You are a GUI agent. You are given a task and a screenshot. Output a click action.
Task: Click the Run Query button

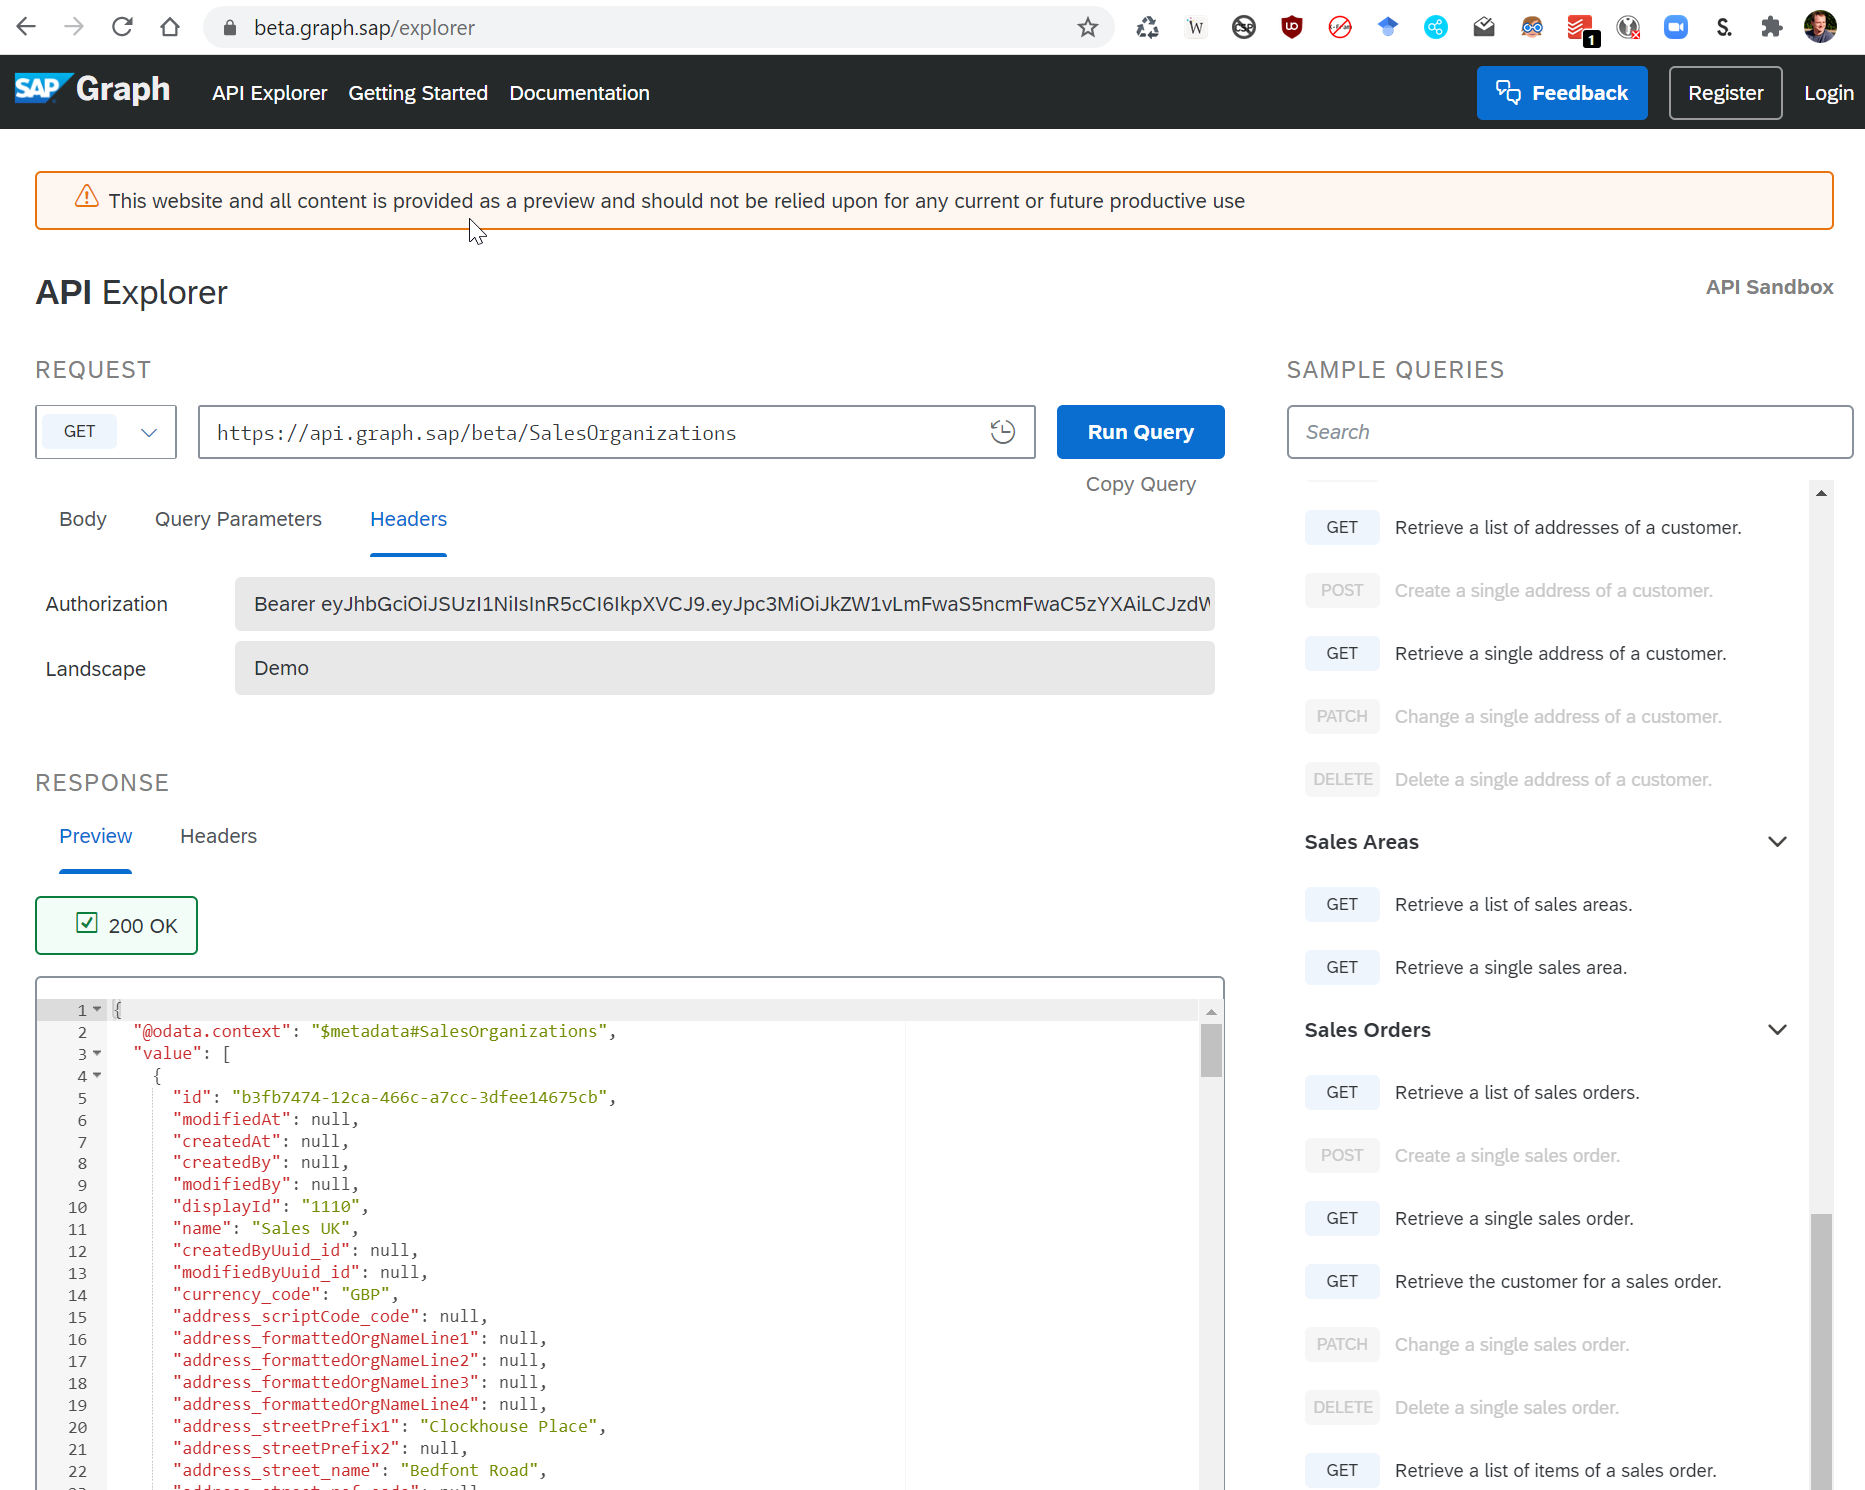(1140, 432)
